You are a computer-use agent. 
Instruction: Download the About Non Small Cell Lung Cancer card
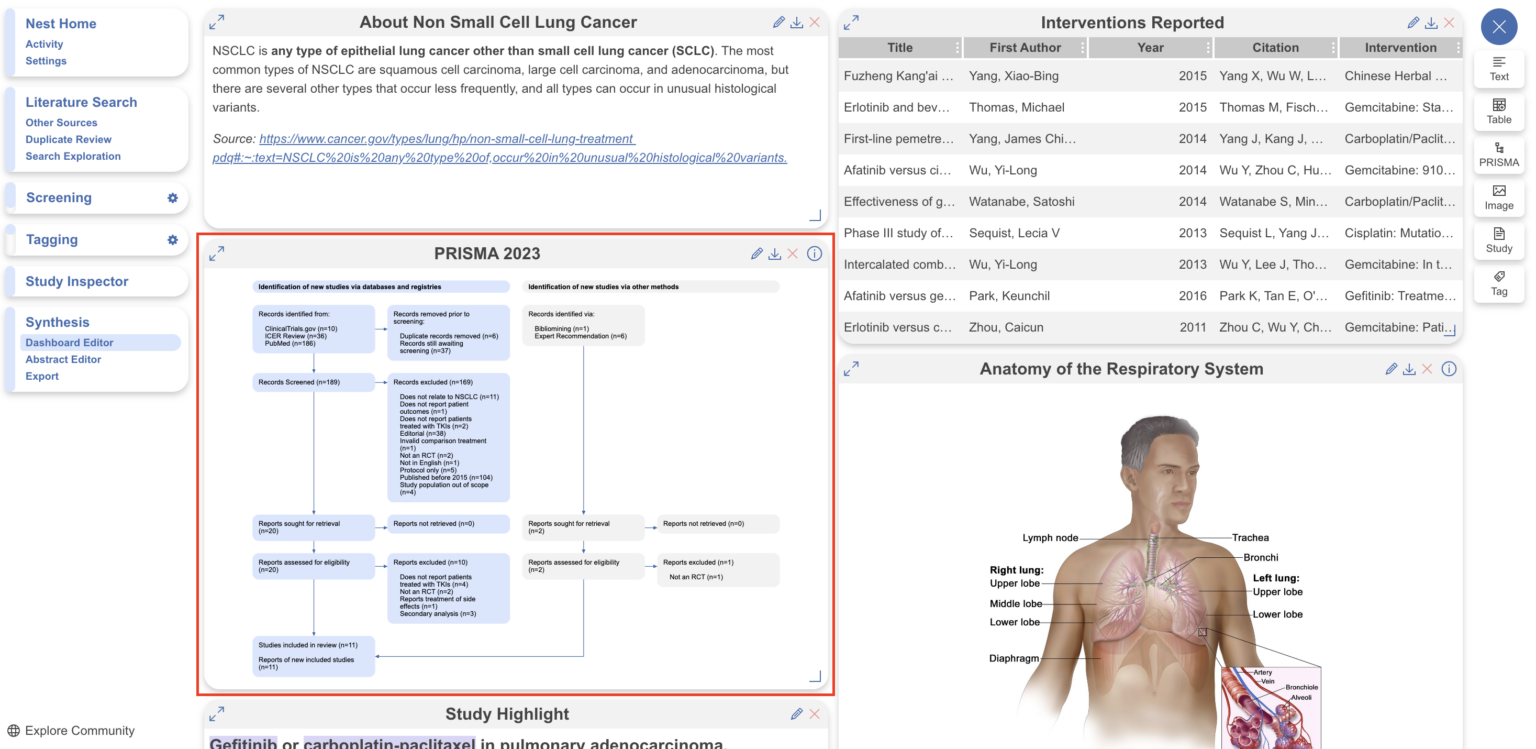tap(797, 22)
